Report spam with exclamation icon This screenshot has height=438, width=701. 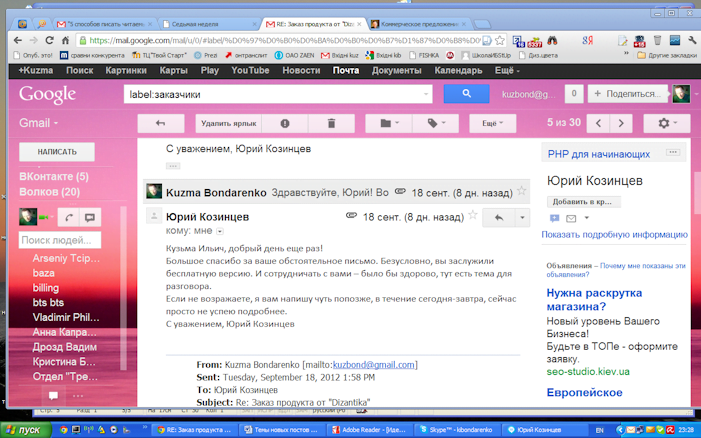point(285,123)
